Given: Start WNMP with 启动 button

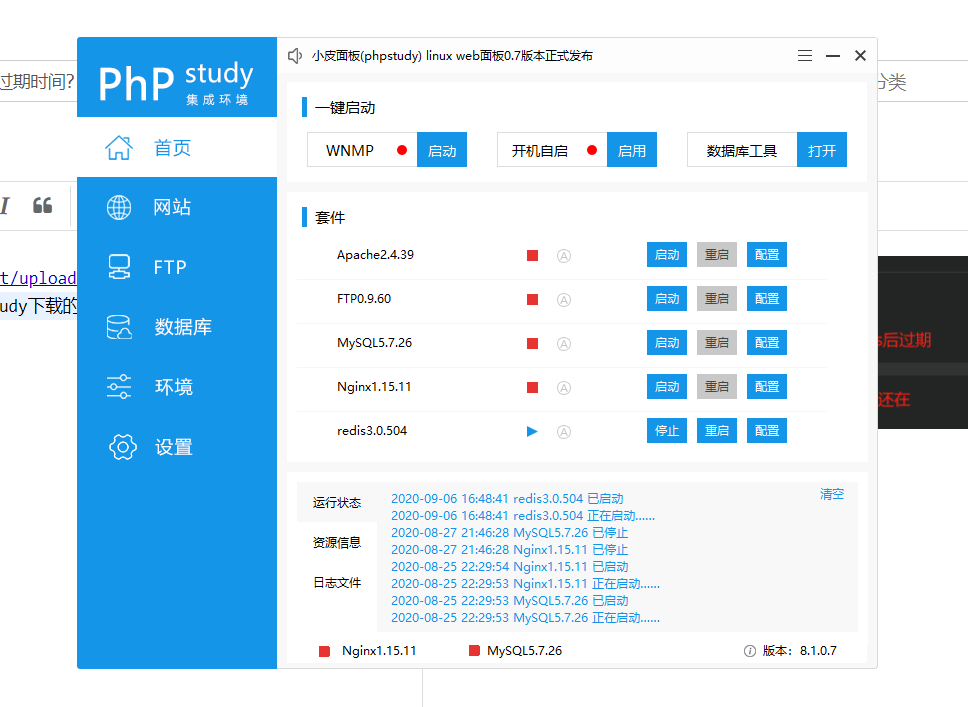Looking at the screenshot, I should [442, 150].
